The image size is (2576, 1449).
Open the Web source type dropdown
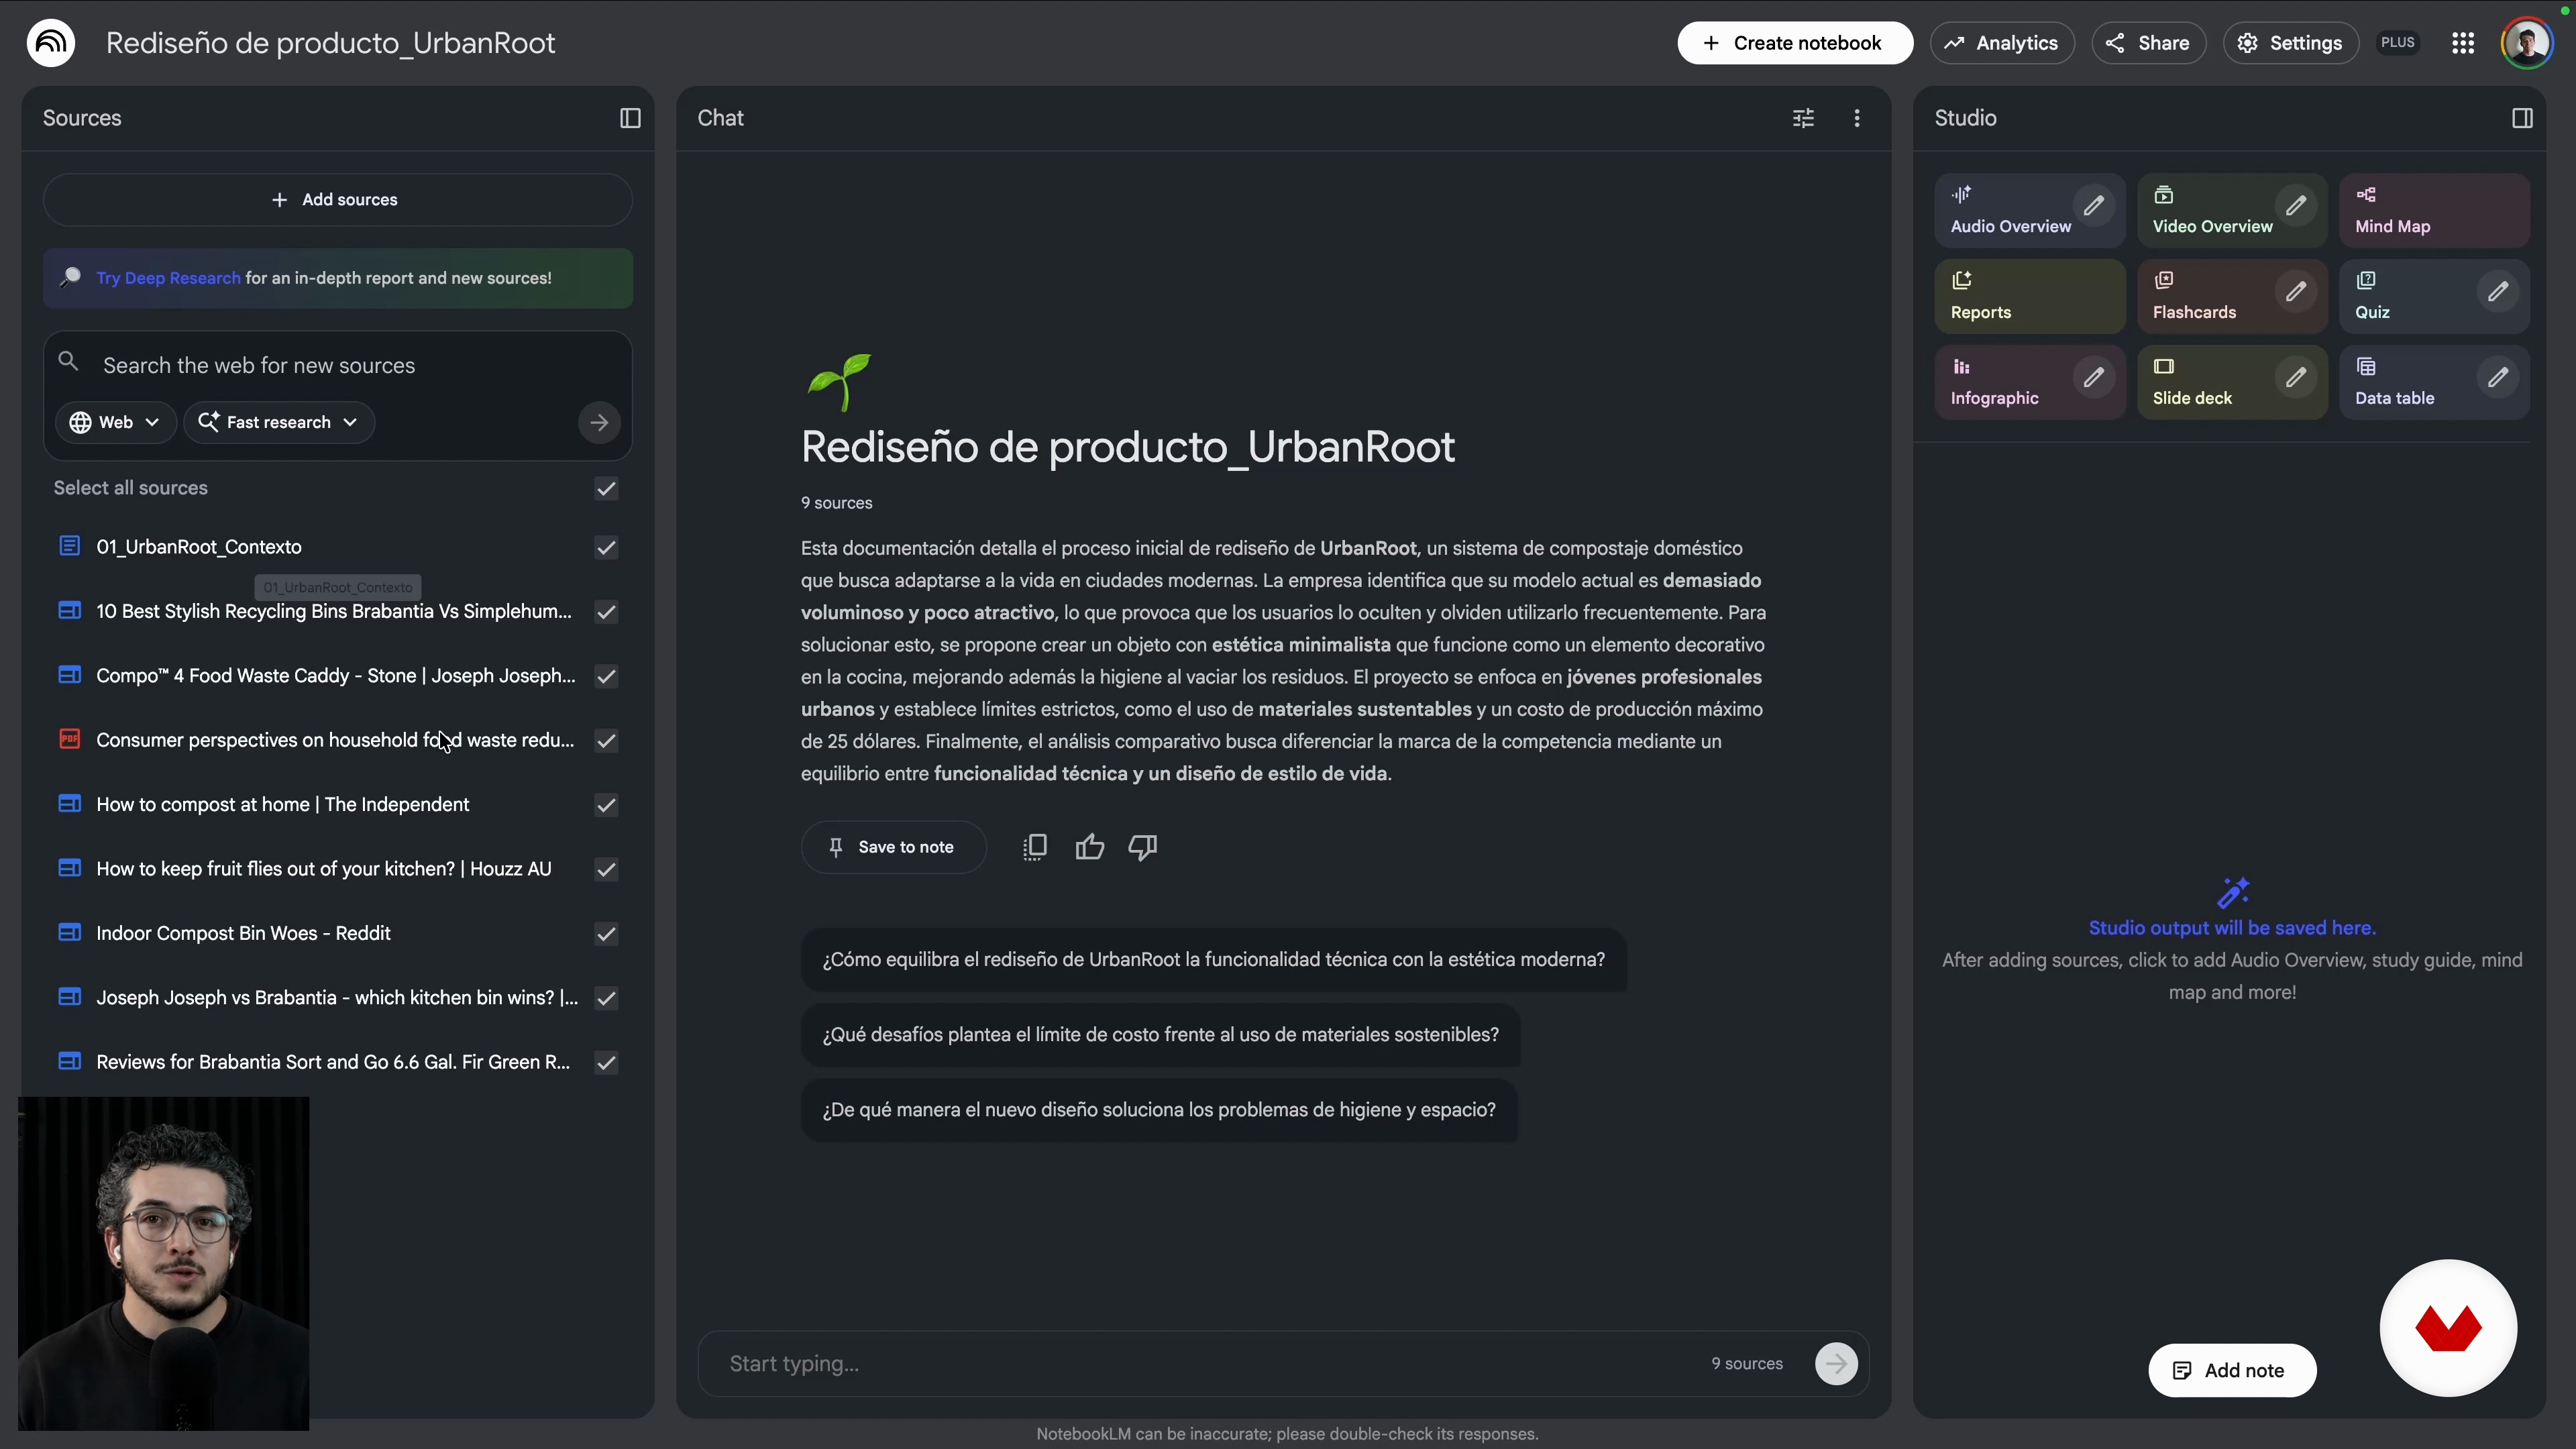[115, 422]
